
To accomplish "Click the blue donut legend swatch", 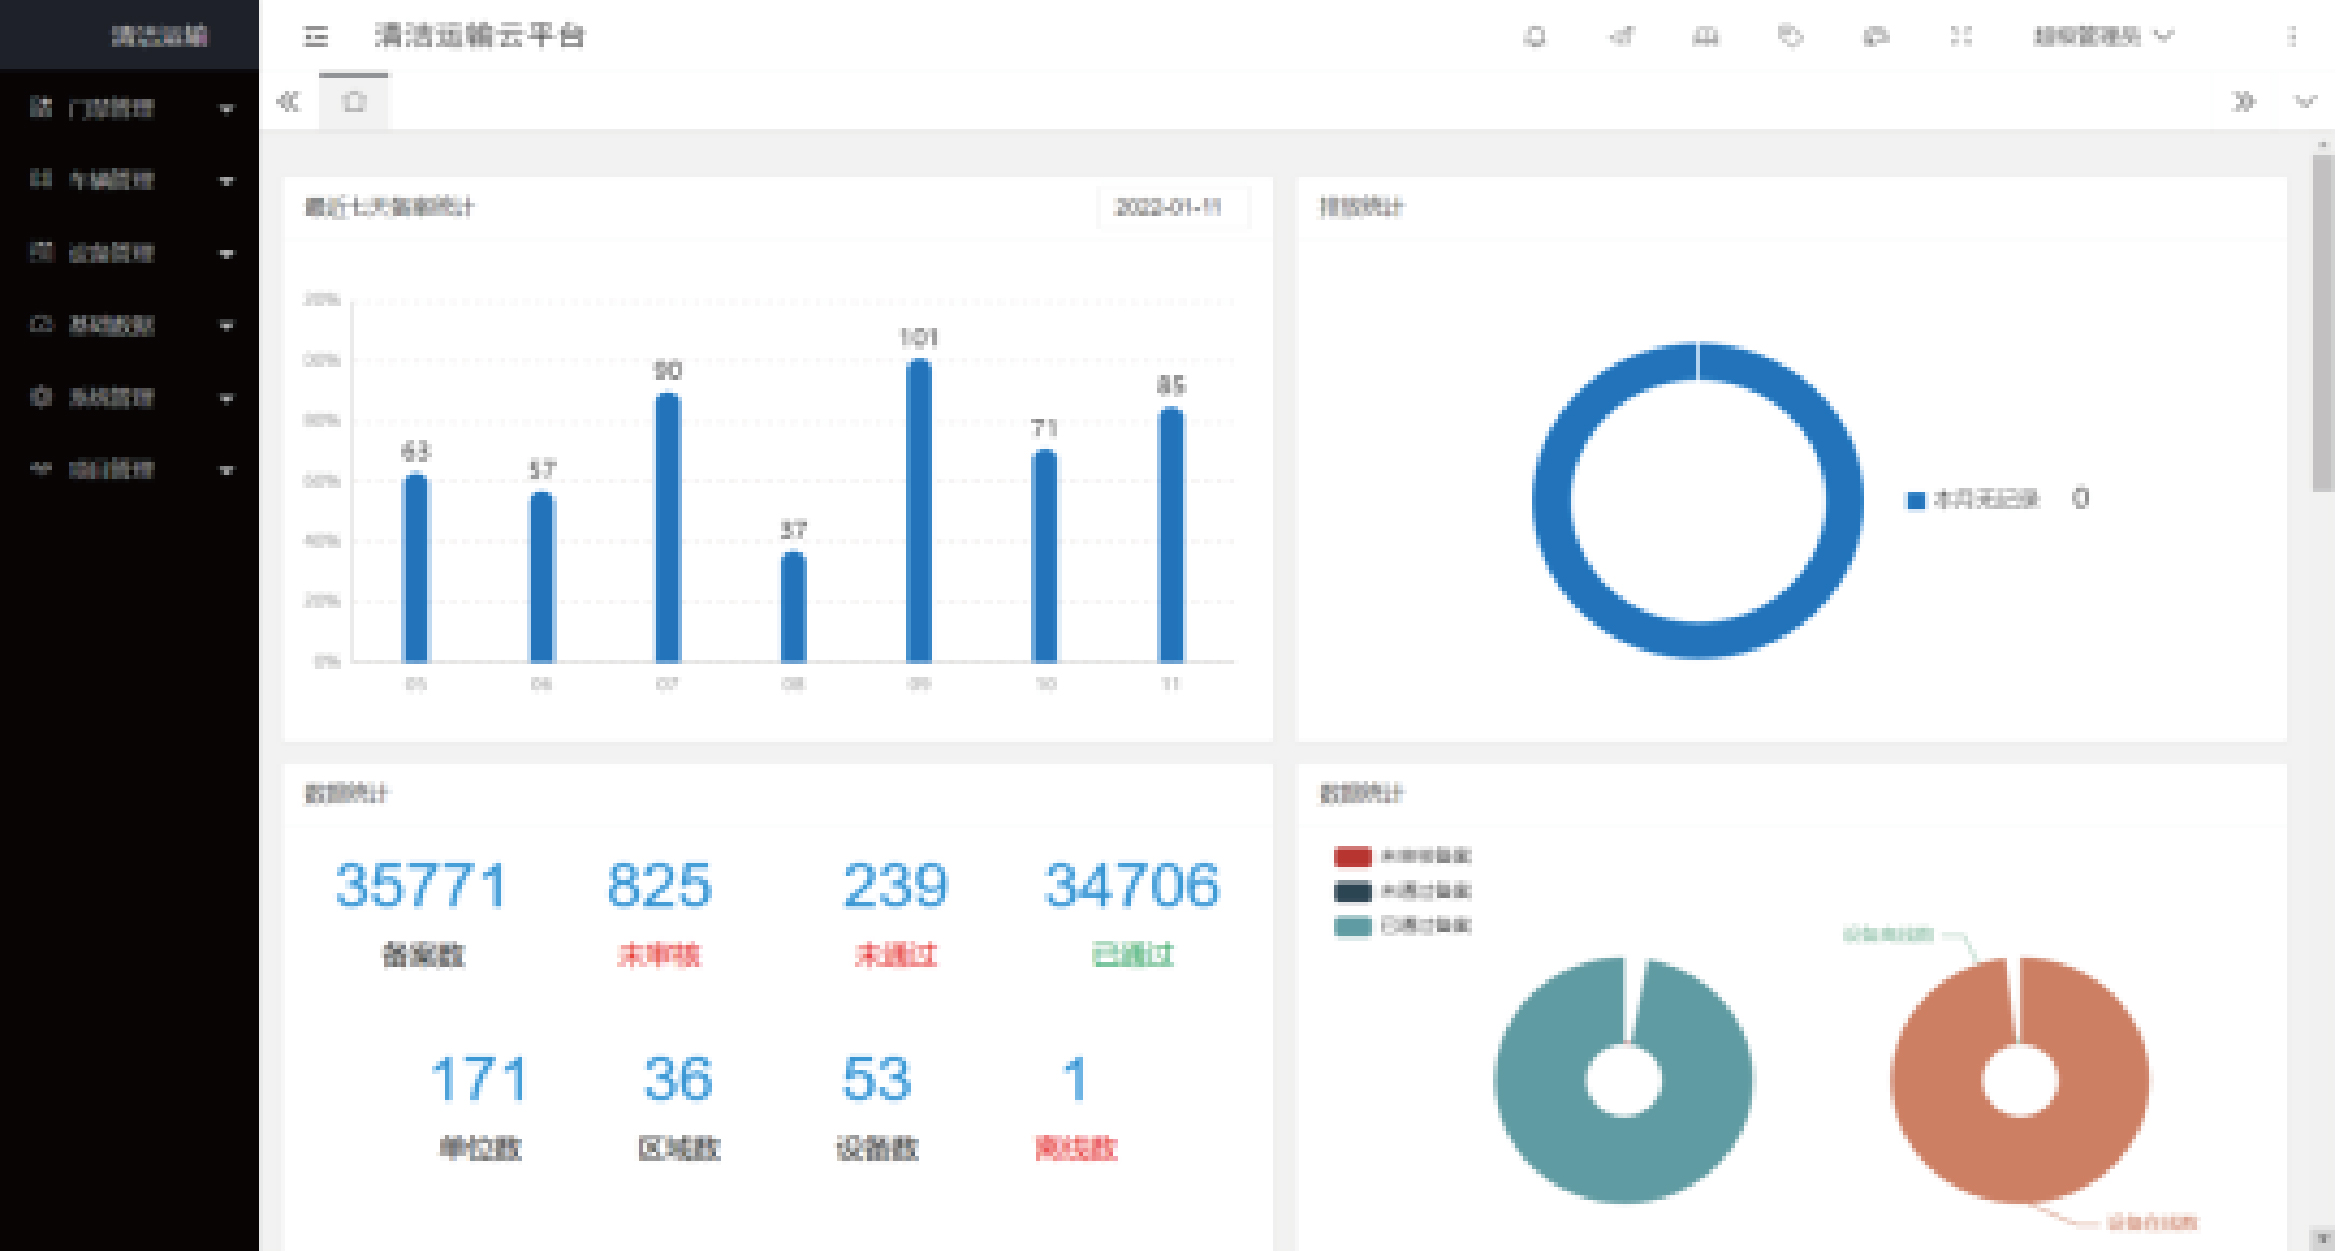I will pyautogui.click(x=1916, y=500).
